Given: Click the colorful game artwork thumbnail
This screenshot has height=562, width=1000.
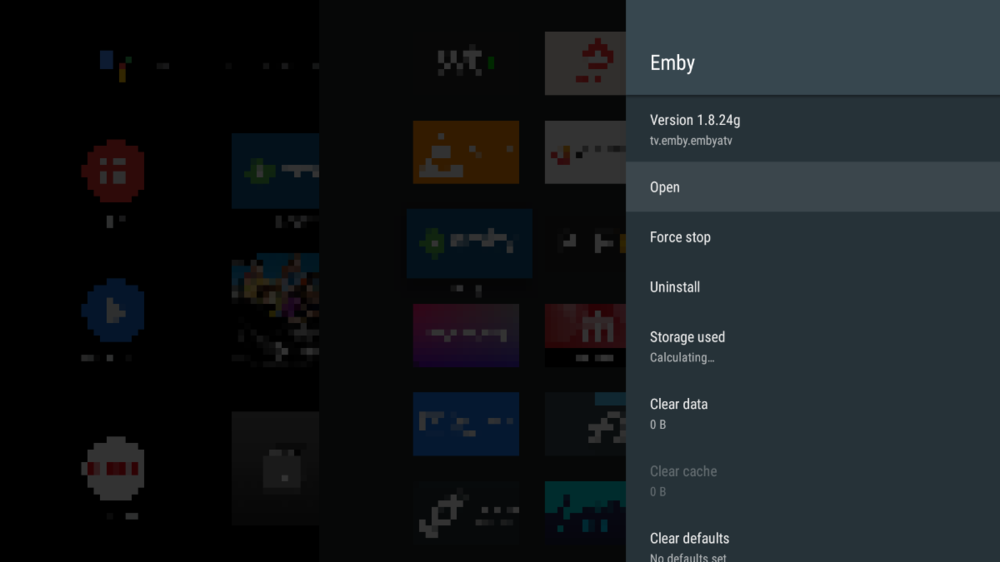Looking at the screenshot, I should (x=276, y=309).
